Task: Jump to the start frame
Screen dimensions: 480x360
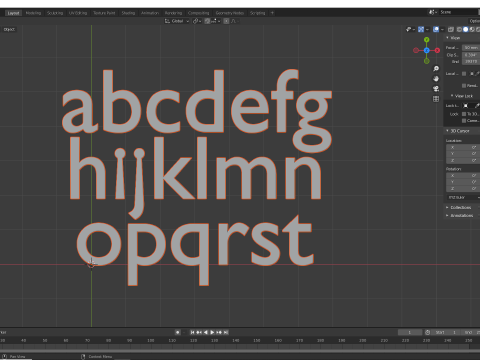Action: [x=192, y=332]
